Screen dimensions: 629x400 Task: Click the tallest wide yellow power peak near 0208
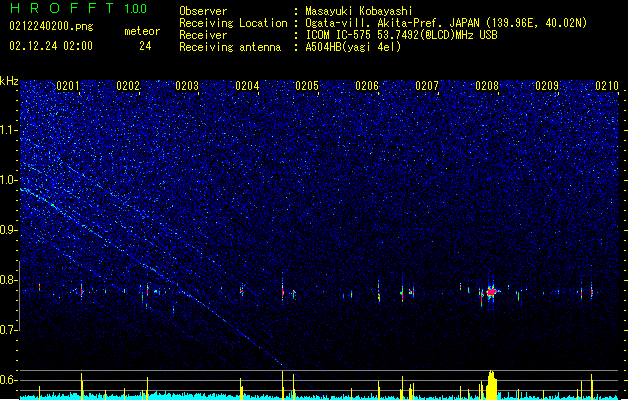pos(491,385)
